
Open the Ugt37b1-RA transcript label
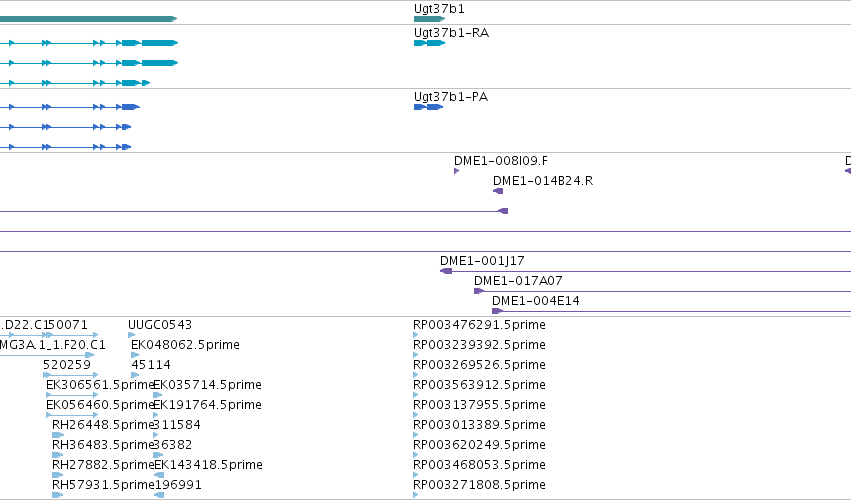(x=452, y=33)
